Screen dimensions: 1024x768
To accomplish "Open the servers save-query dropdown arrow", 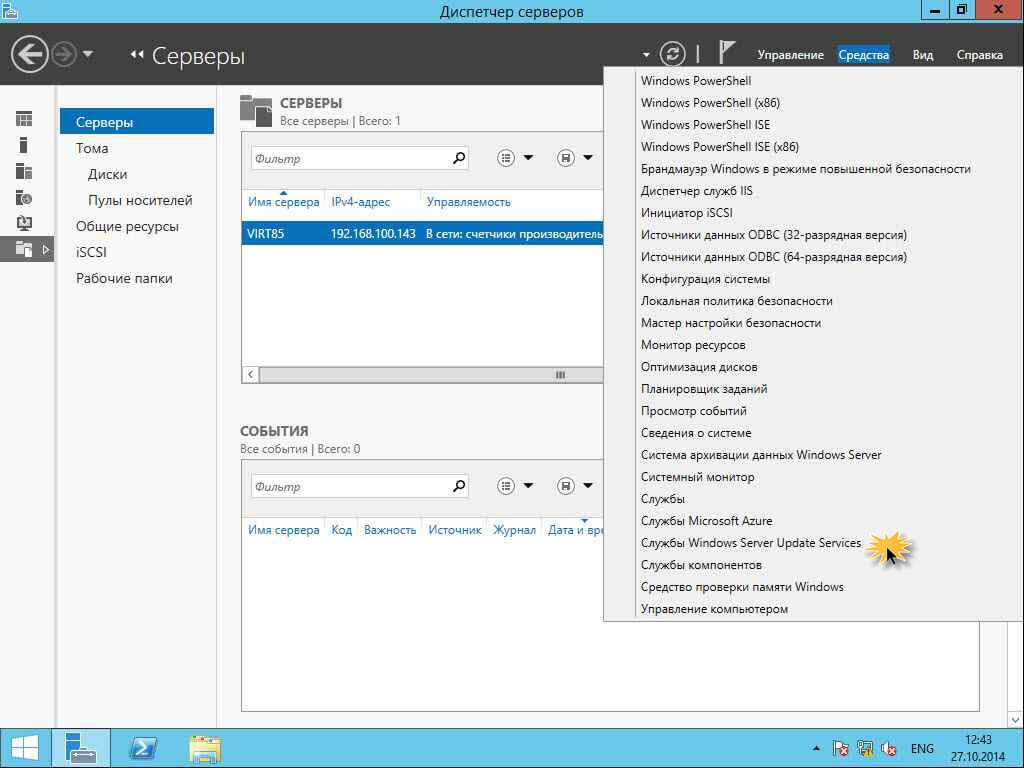I will (x=588, y=157).
